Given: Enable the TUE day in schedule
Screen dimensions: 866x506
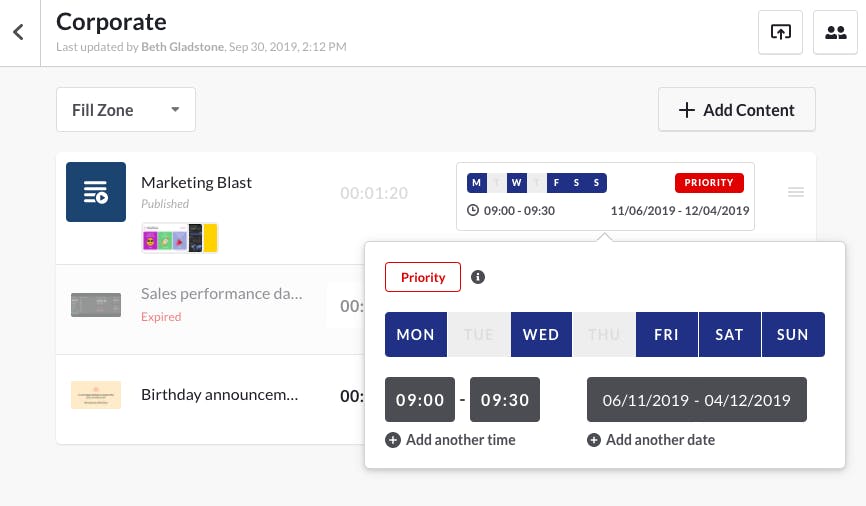Looking at the screenshot, I should (x=479, y=334).
